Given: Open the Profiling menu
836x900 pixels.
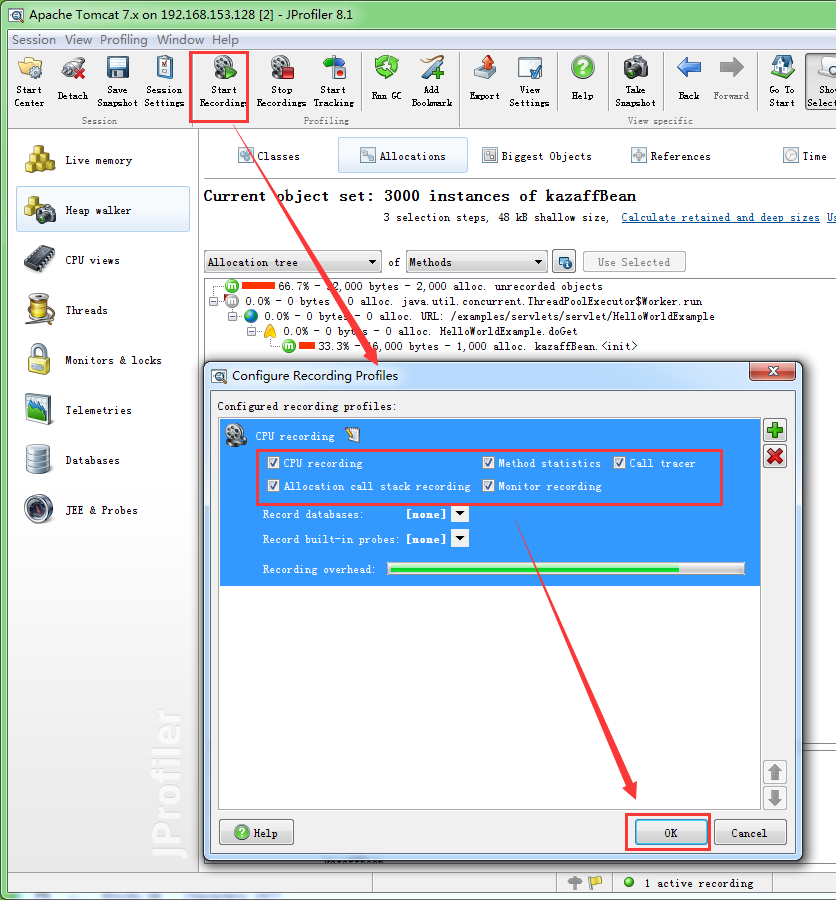Looking at the screenshot, I should pyautogui.click(x=123, y=40).
